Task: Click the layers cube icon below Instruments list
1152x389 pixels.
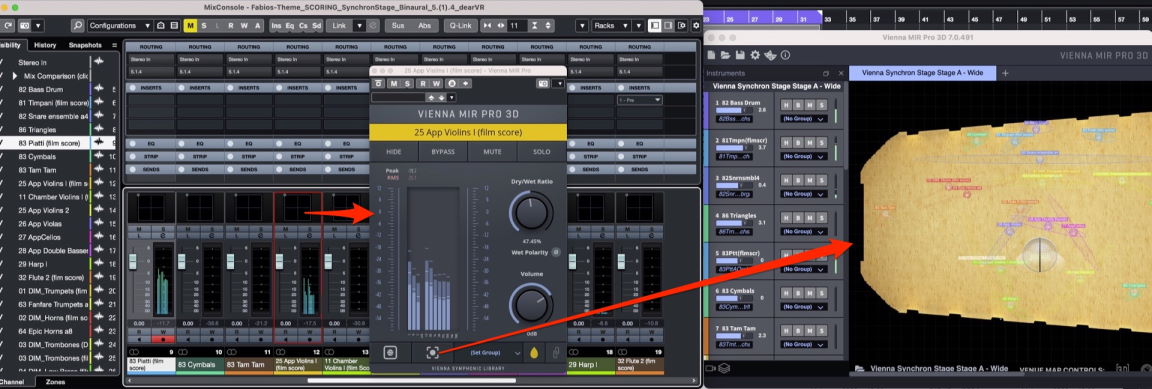Action: pyautogui.click(x=724, y=368)
